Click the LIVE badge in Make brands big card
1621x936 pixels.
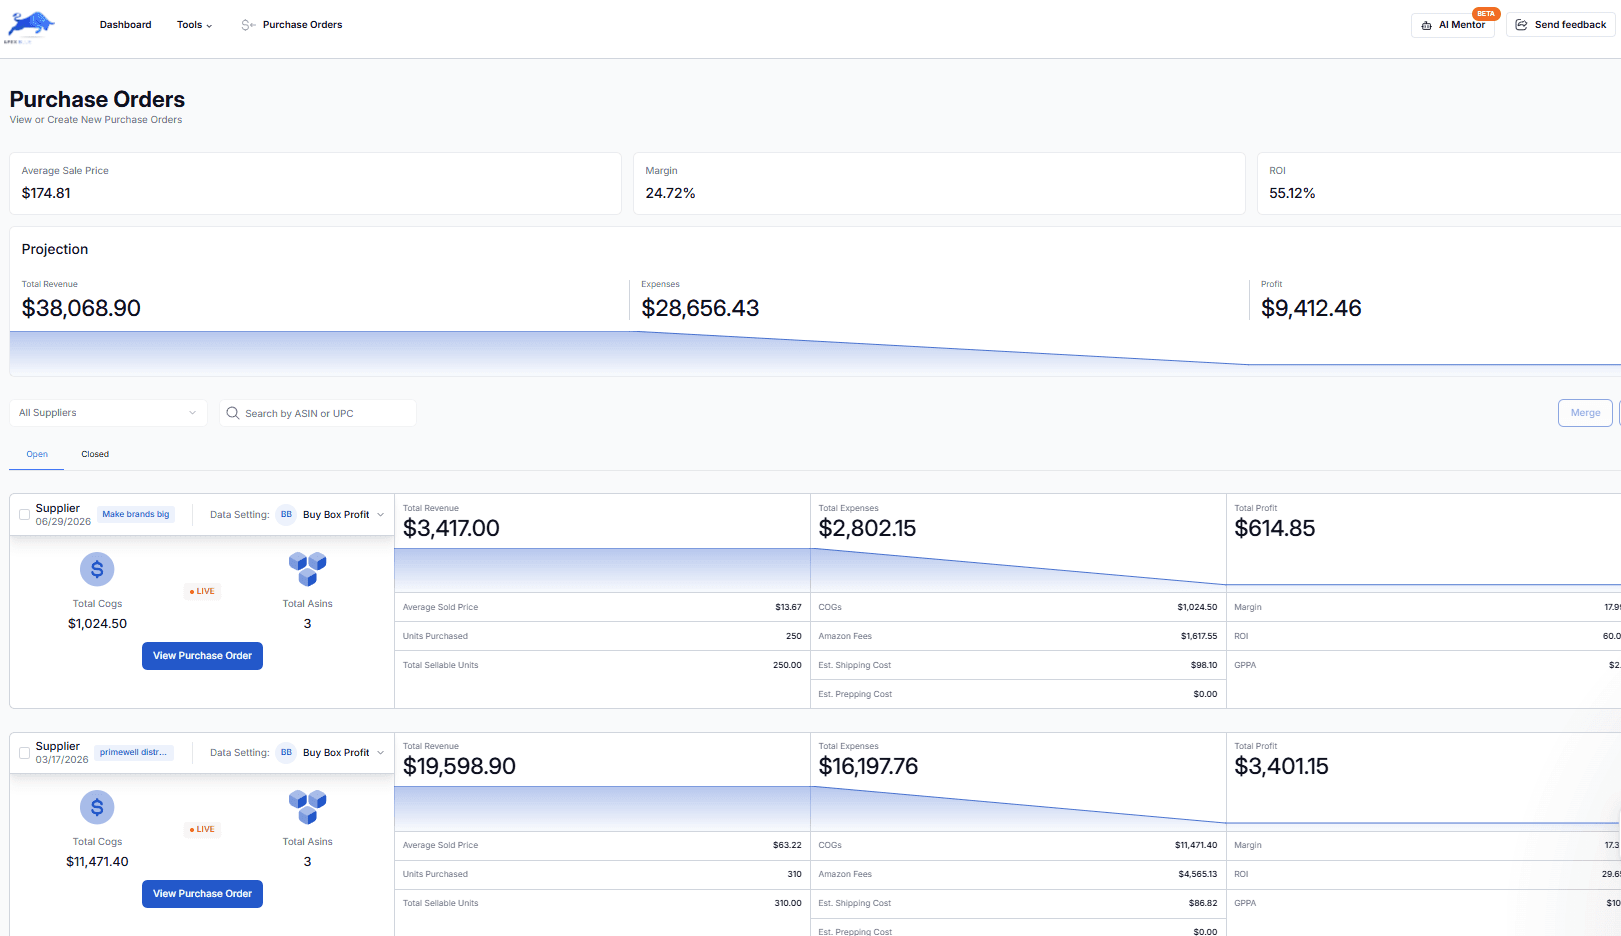[x=202, y=592]
